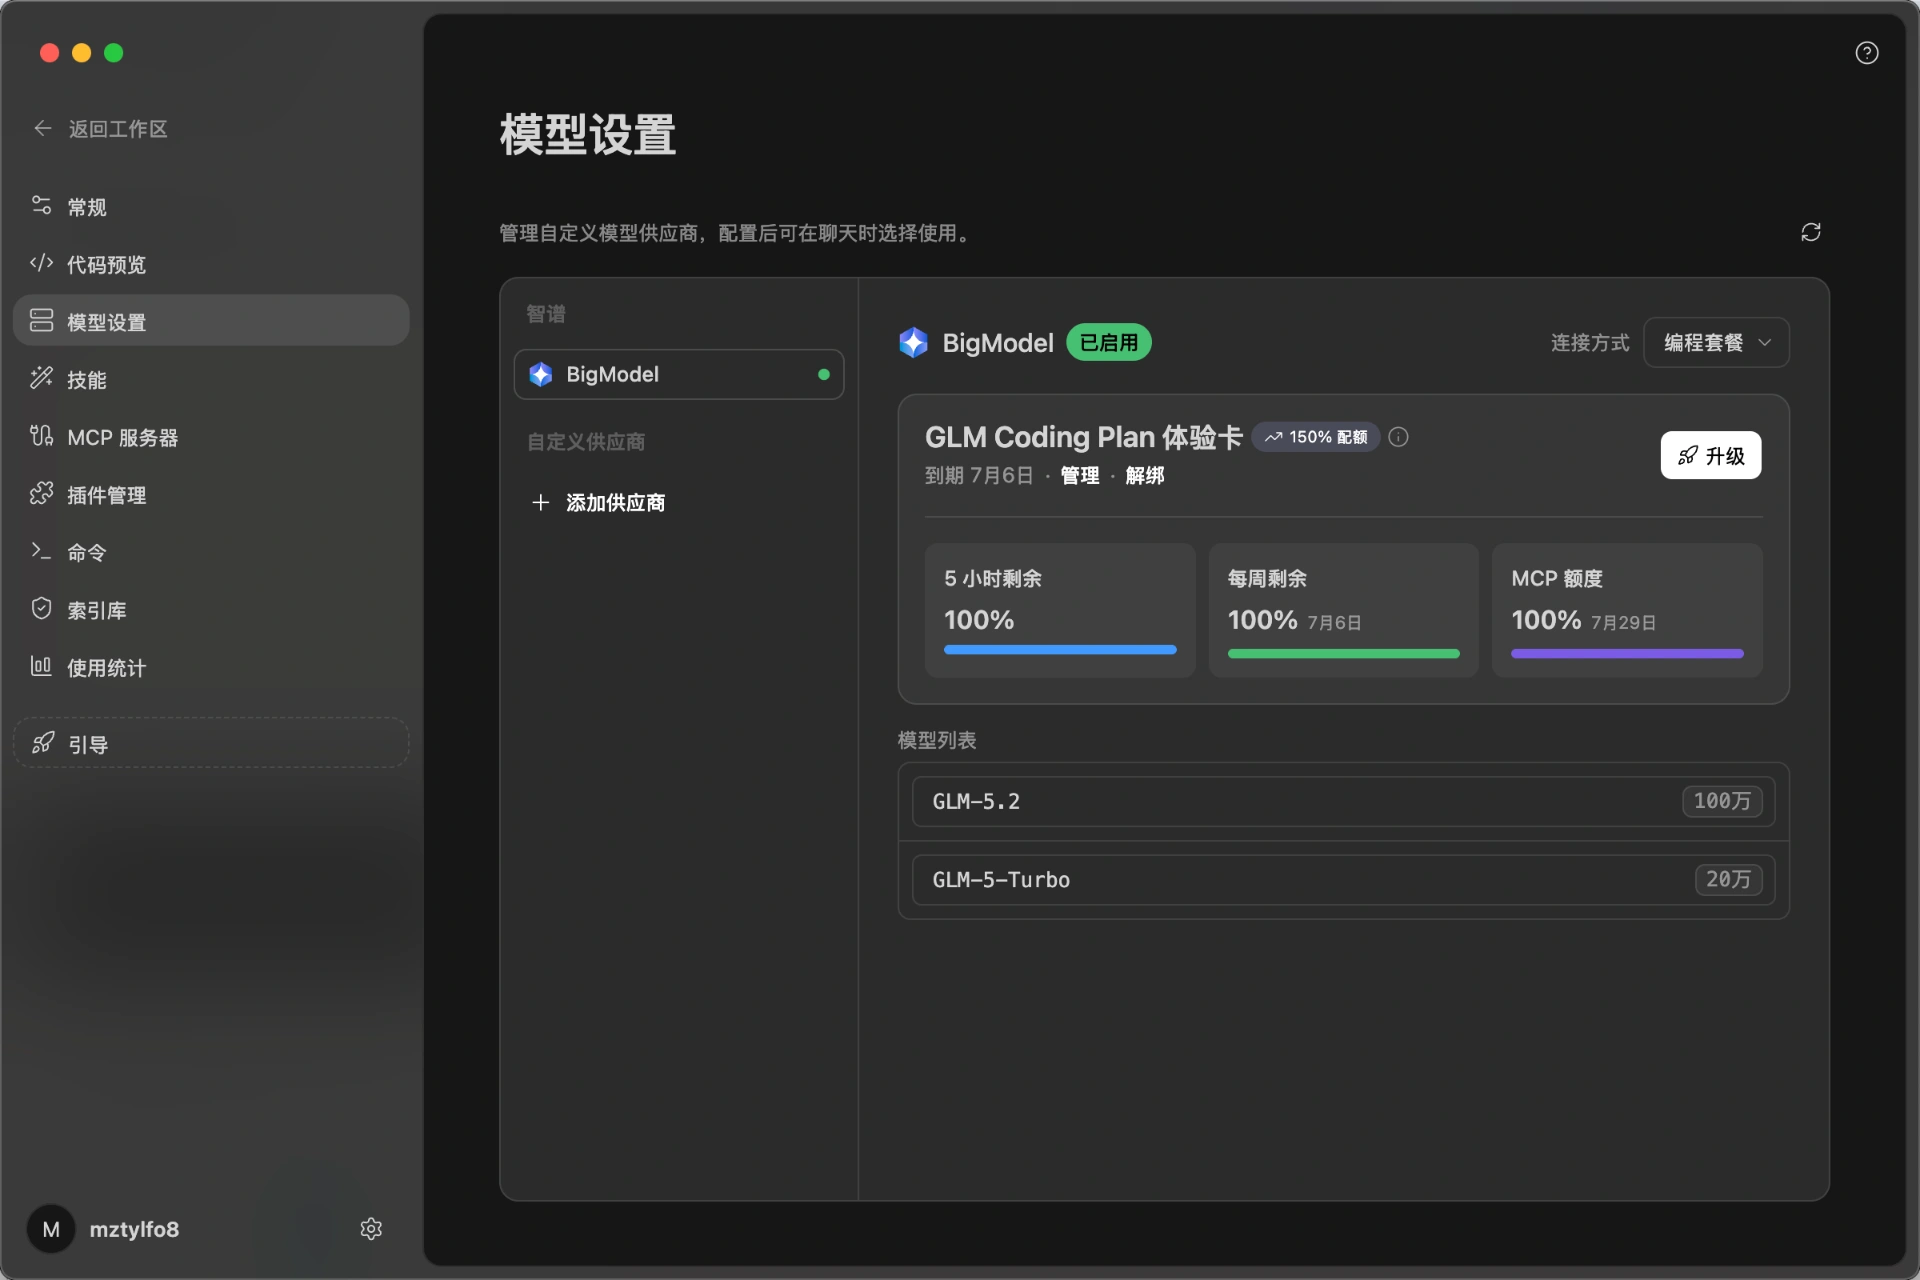
Task: Go to 常规 settings page
Action: click(x=211, y=207)
